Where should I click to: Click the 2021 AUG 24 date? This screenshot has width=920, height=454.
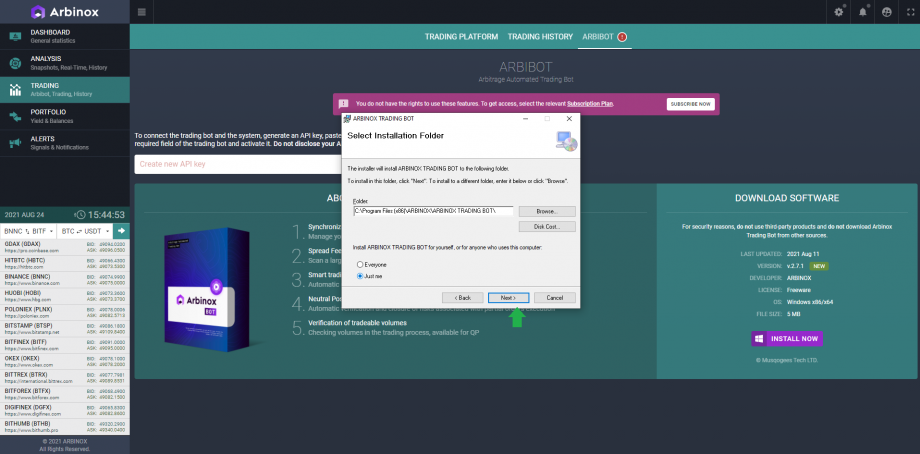pos(24,215)
